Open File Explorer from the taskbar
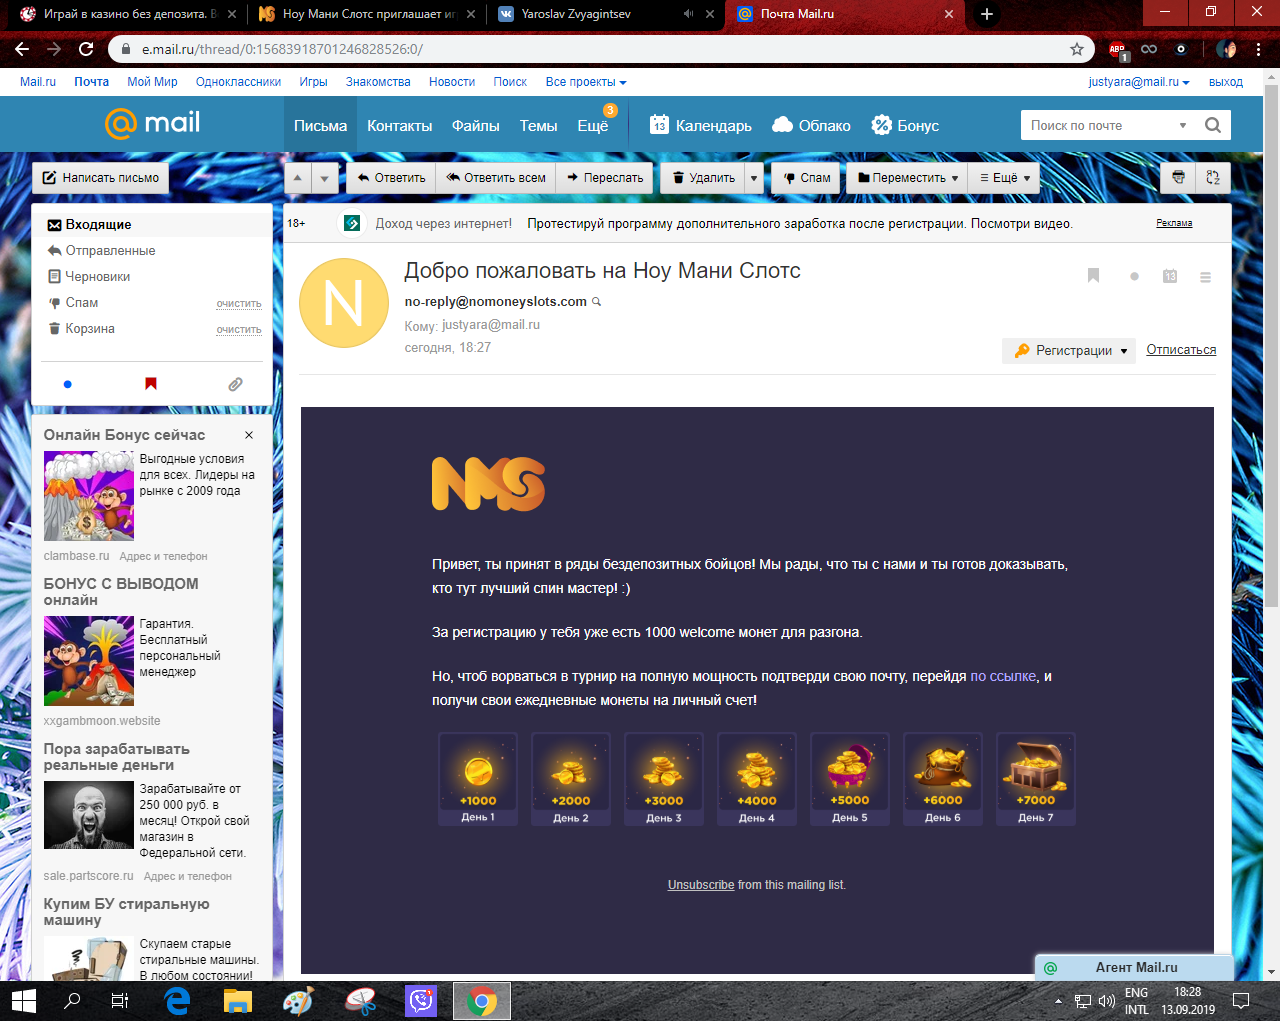 point(238,1000)
